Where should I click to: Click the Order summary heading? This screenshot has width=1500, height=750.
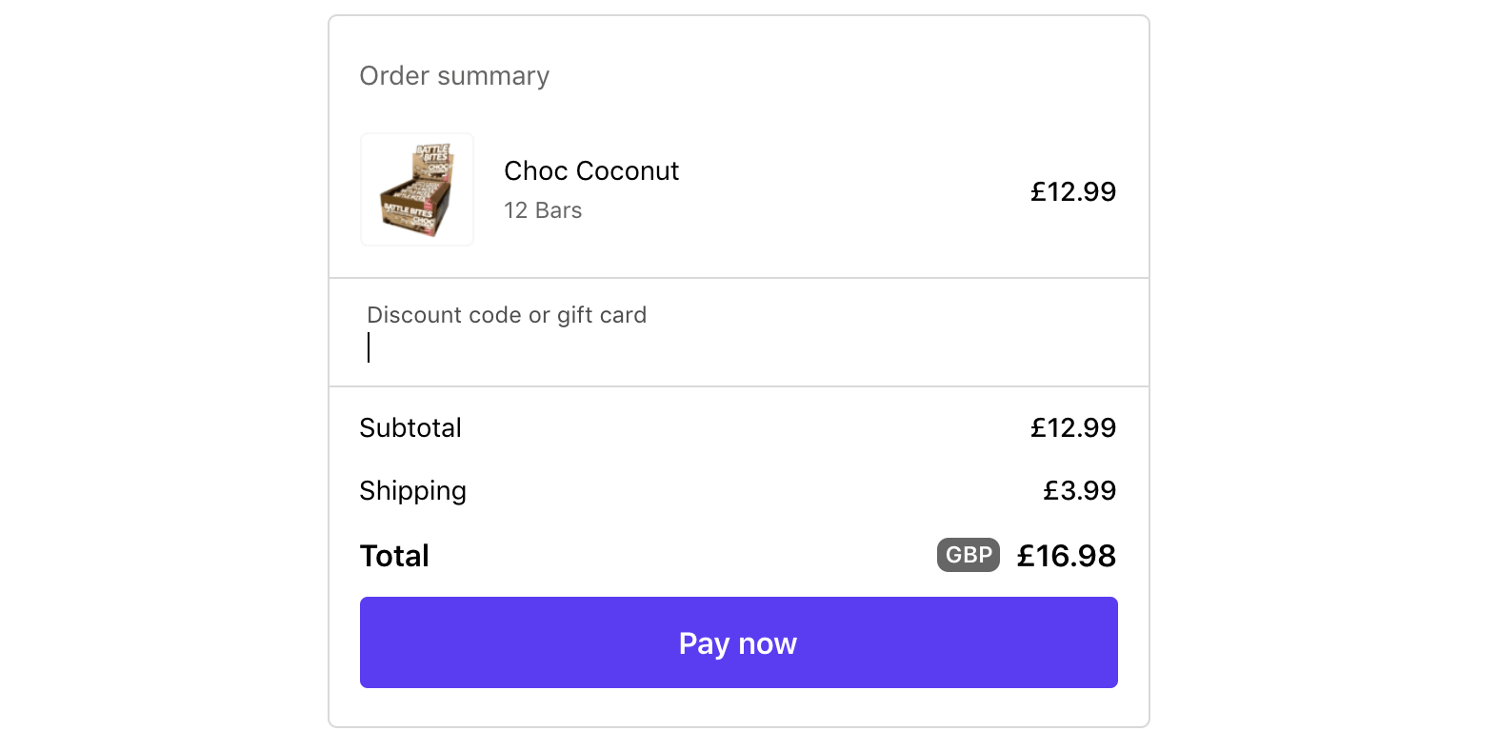[454, 76]
